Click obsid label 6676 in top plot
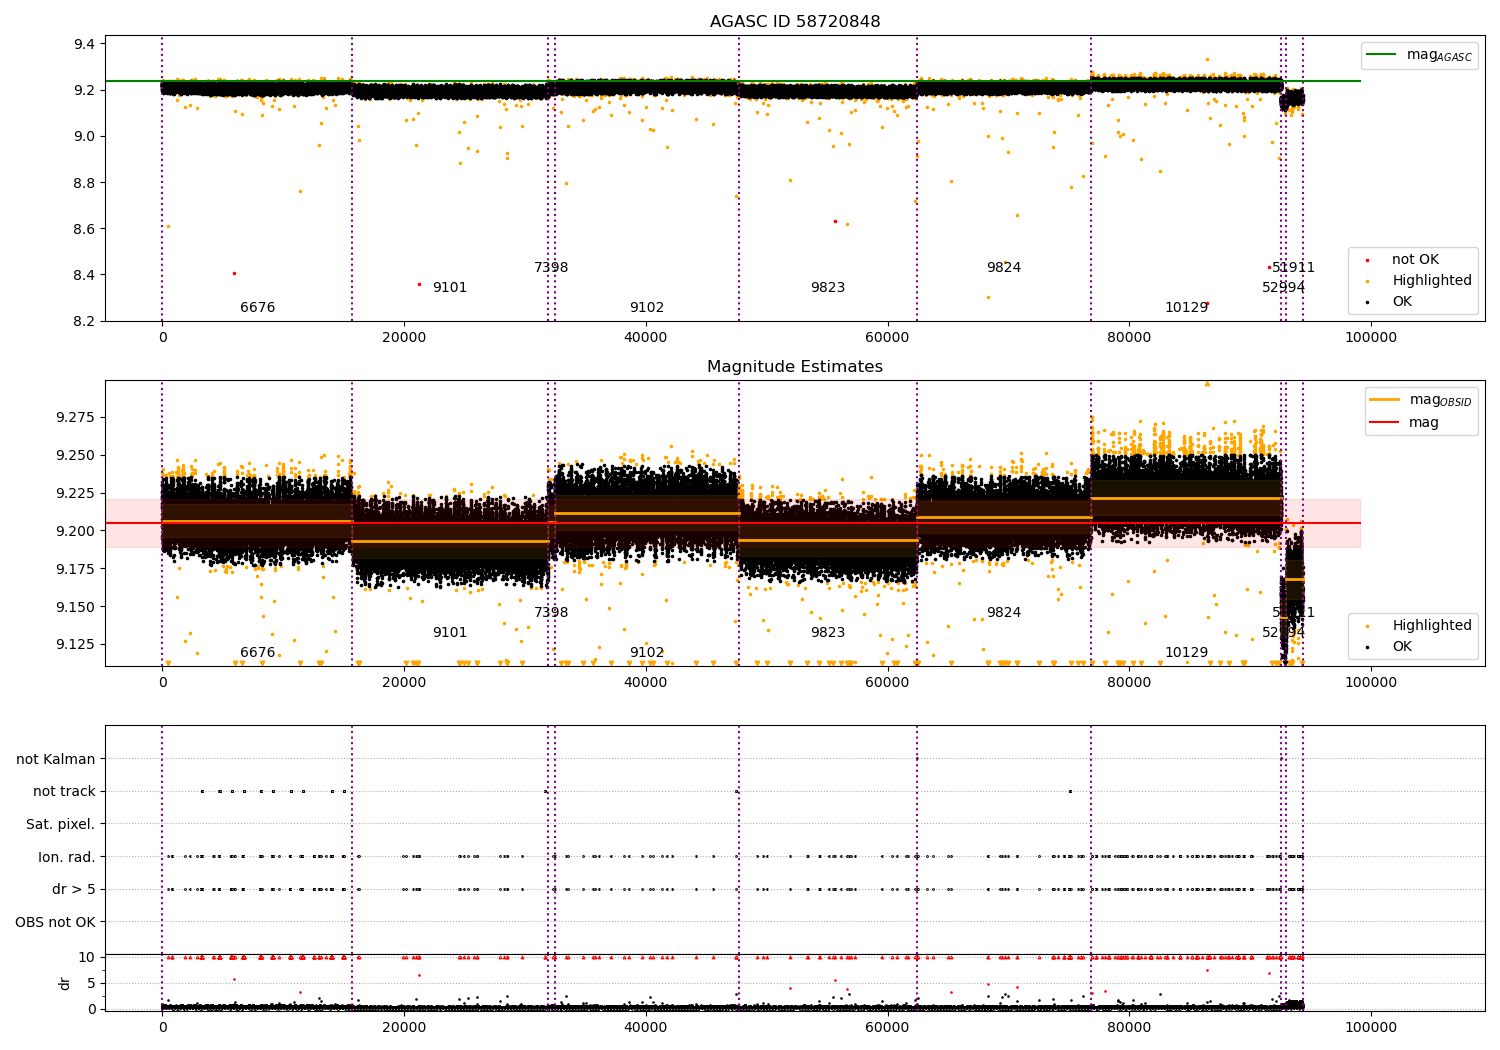This screenshot has height=1050, width=1500. pyautogui.click(x=257, y=308)
